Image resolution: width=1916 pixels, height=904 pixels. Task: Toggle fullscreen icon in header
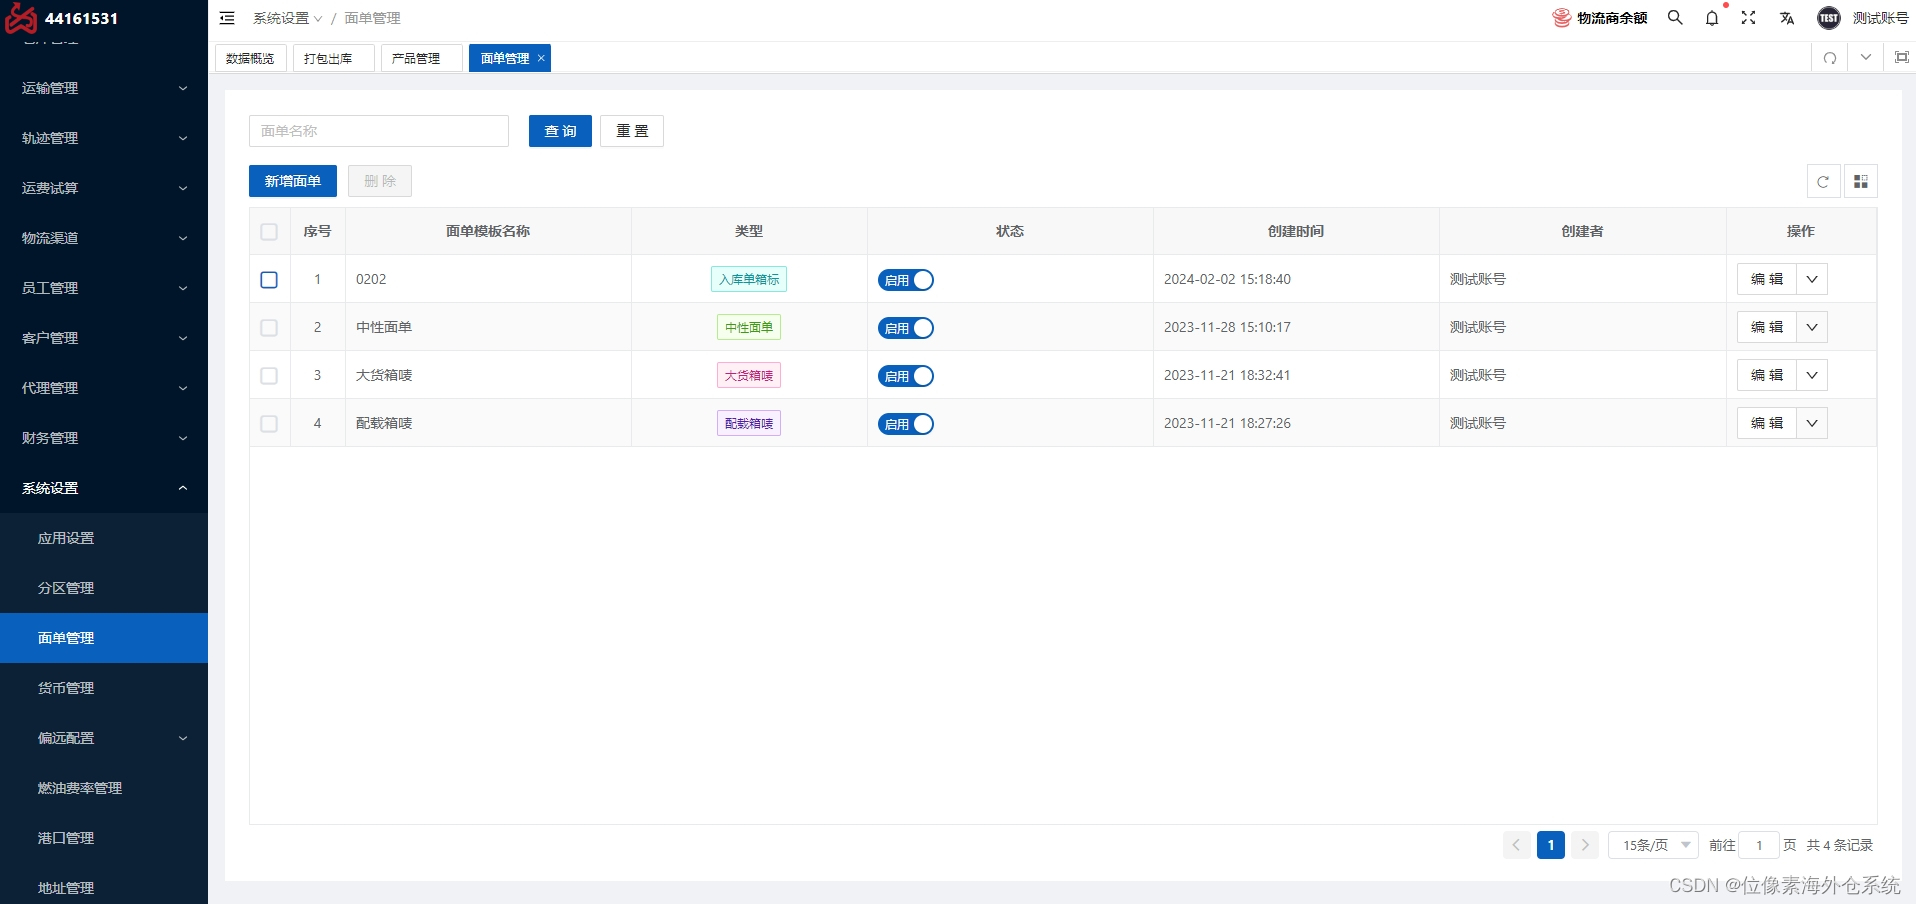(x=1748, y=18)
